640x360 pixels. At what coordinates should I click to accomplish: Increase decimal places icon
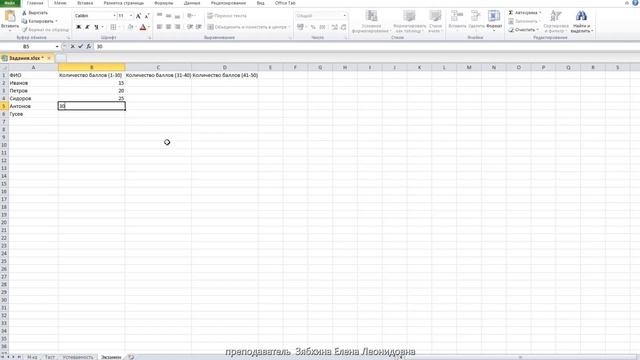click(x=334, y=27)
